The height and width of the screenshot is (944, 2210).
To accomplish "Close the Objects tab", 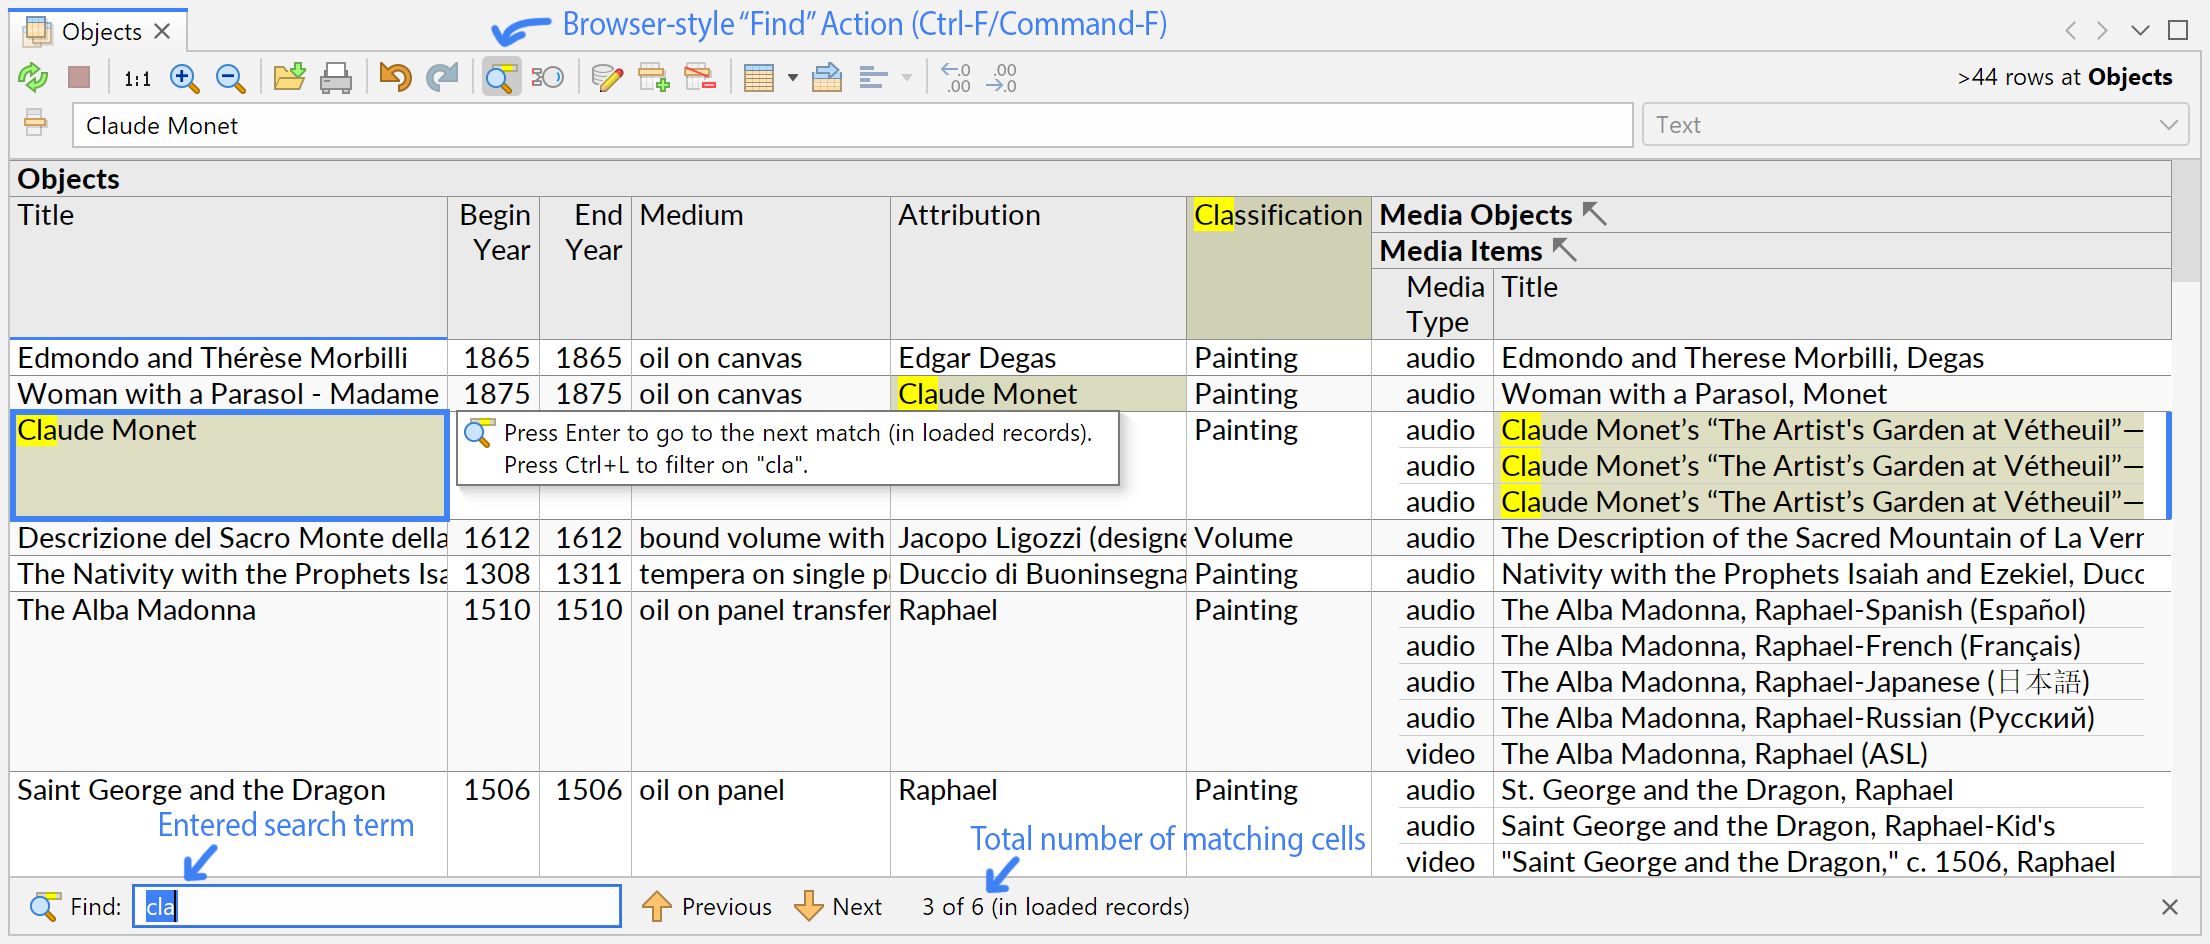I will coord(162,32).
